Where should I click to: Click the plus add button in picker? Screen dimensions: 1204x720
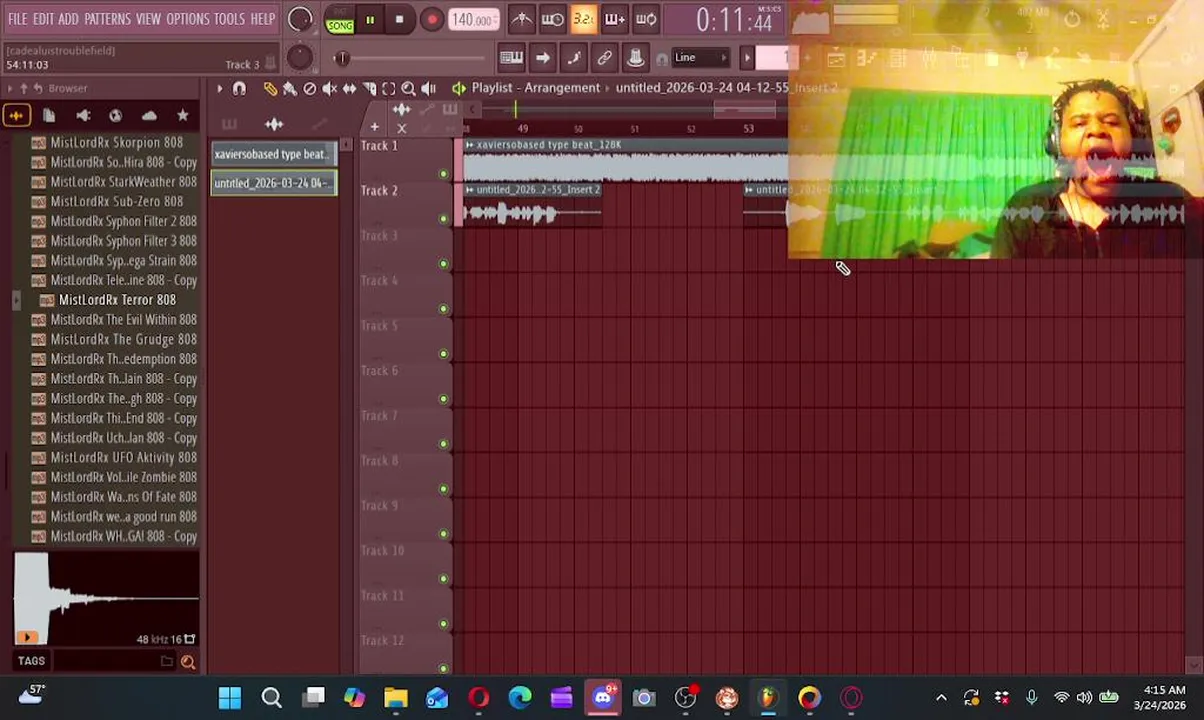(x=374, y=127)
